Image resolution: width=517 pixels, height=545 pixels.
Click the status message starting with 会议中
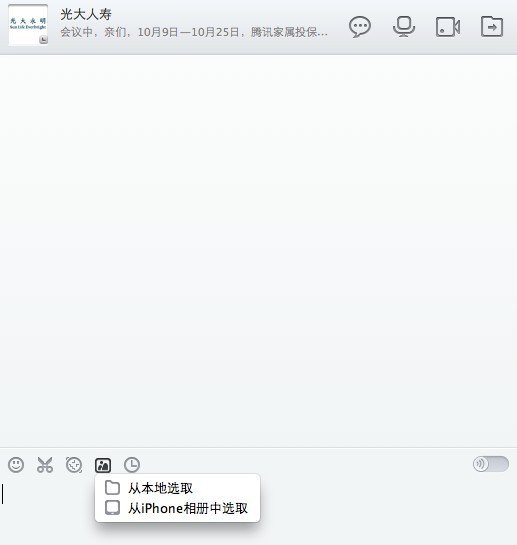[x=194, y=32]
